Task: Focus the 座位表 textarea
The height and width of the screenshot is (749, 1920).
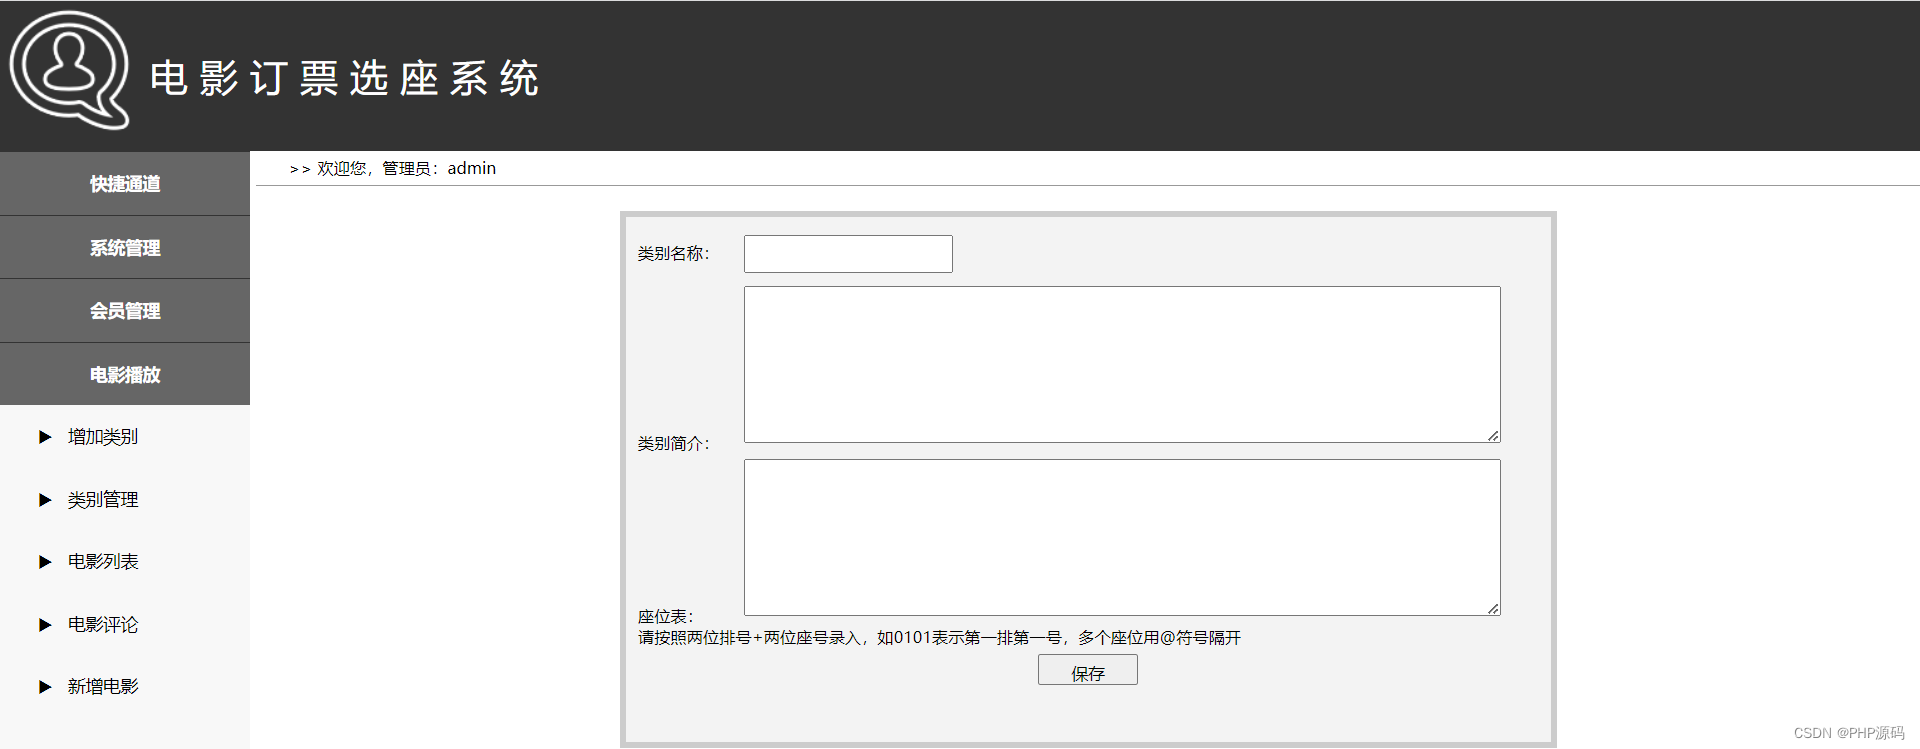Action: (x=1122, y=538)
